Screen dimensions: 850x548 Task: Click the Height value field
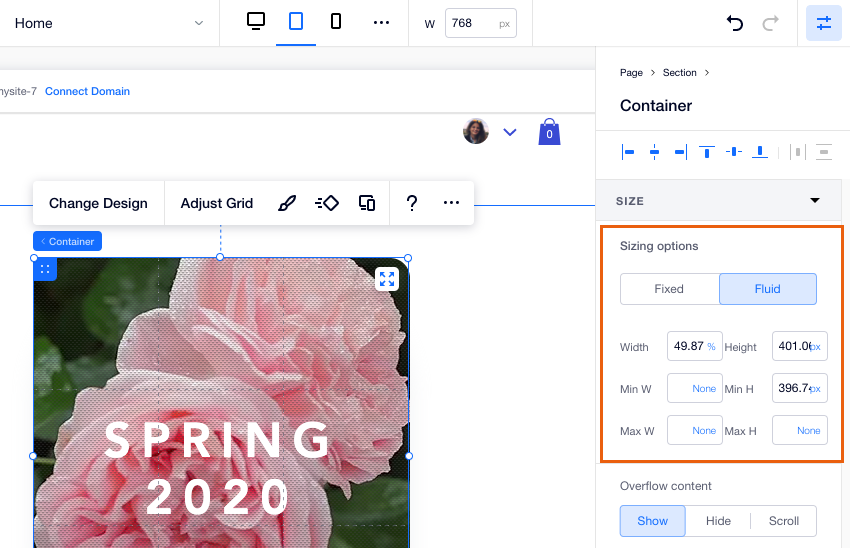coord(800,346)
